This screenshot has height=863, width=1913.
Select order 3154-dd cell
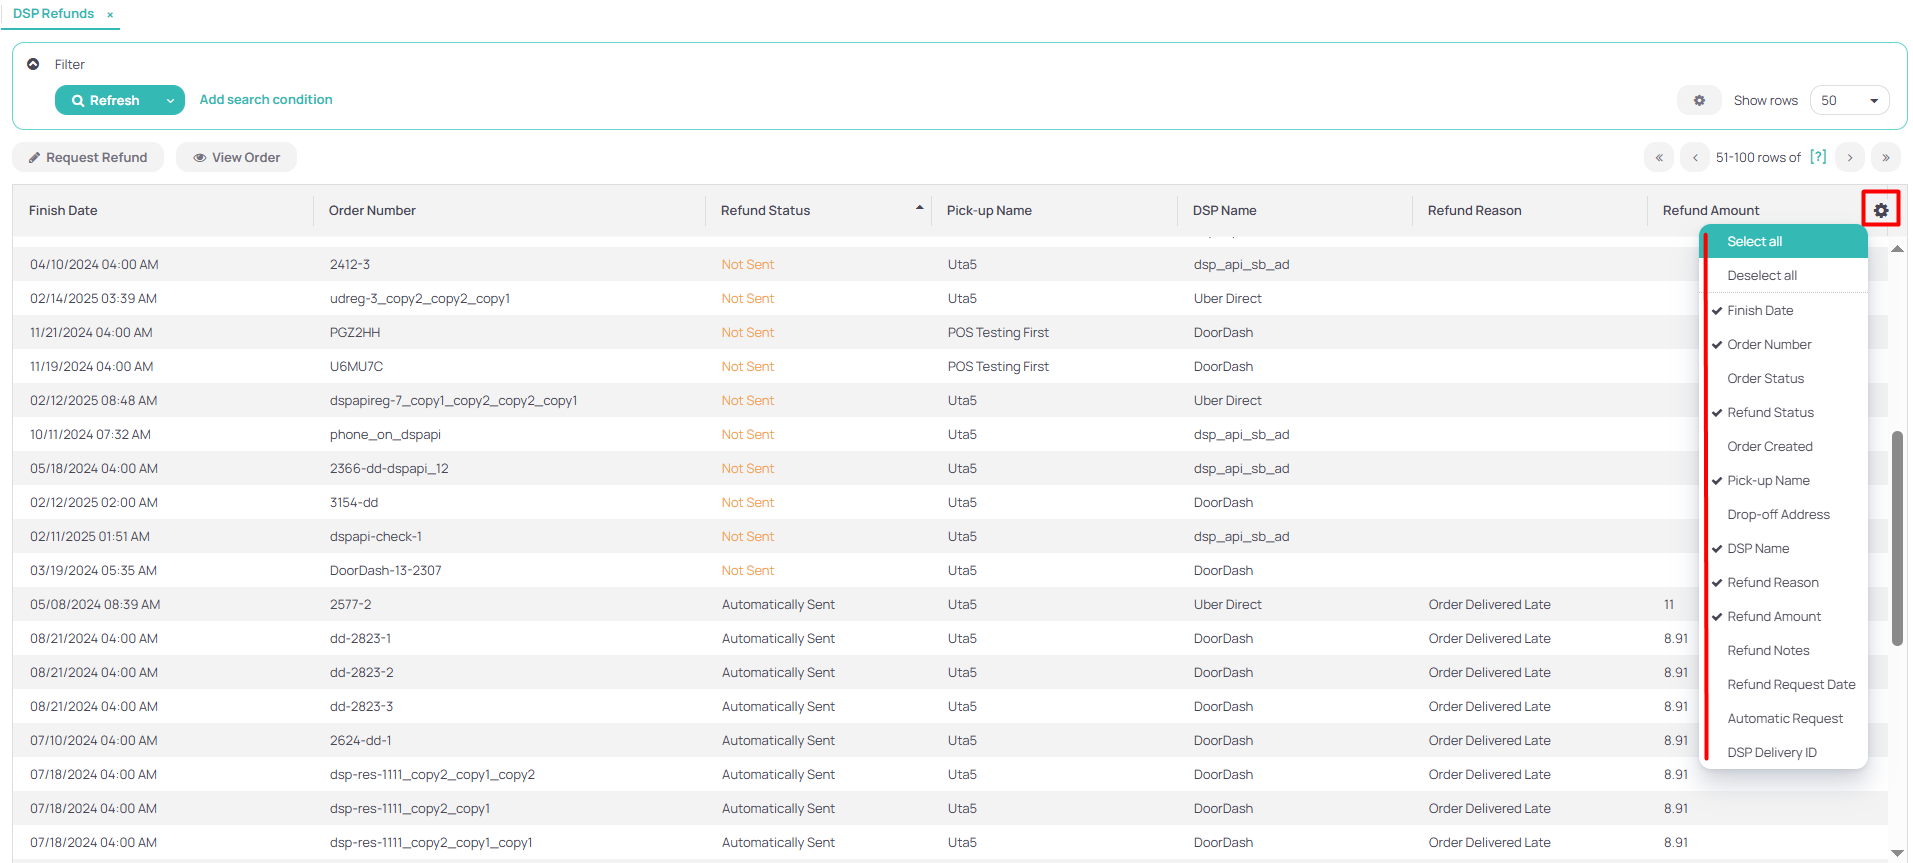(x=354, y=502)
